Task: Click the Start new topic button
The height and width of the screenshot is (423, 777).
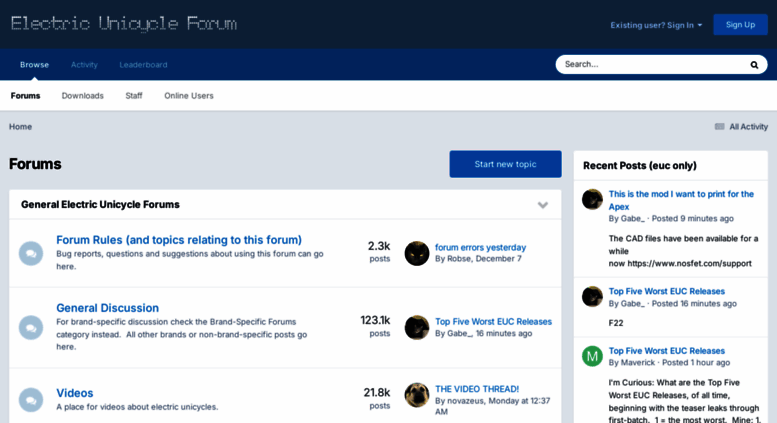Action: pos(505,164)
